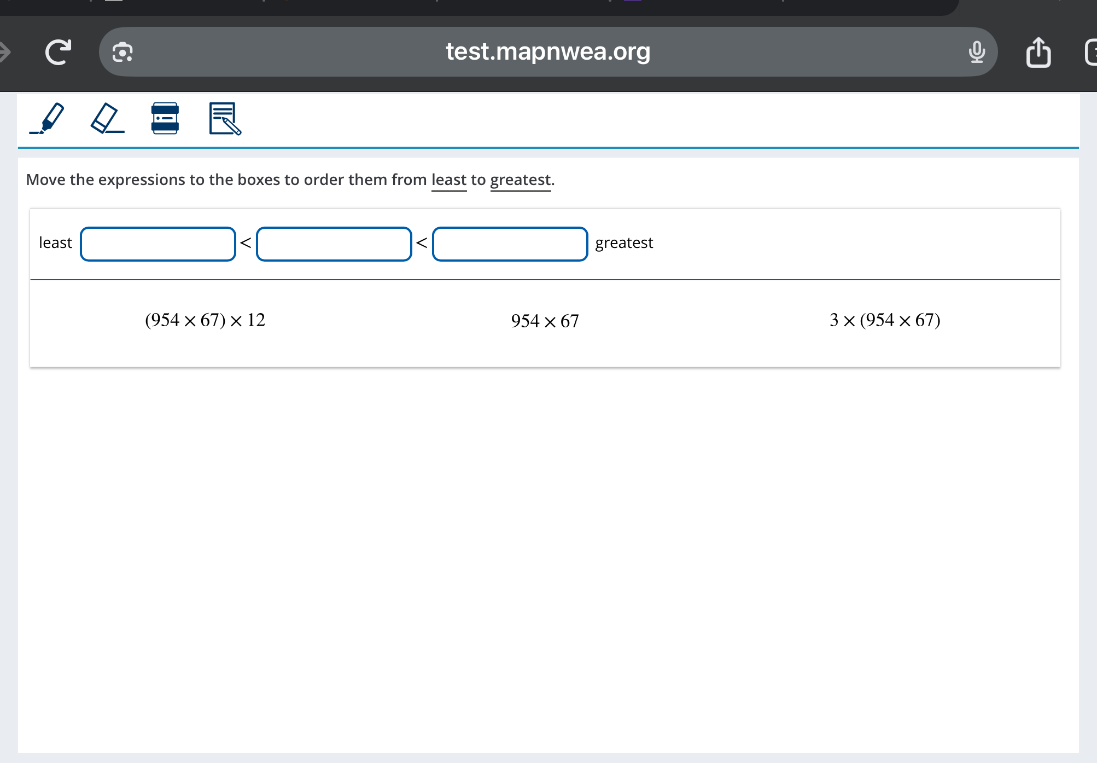Click the first empty answer box

point(158,244)
